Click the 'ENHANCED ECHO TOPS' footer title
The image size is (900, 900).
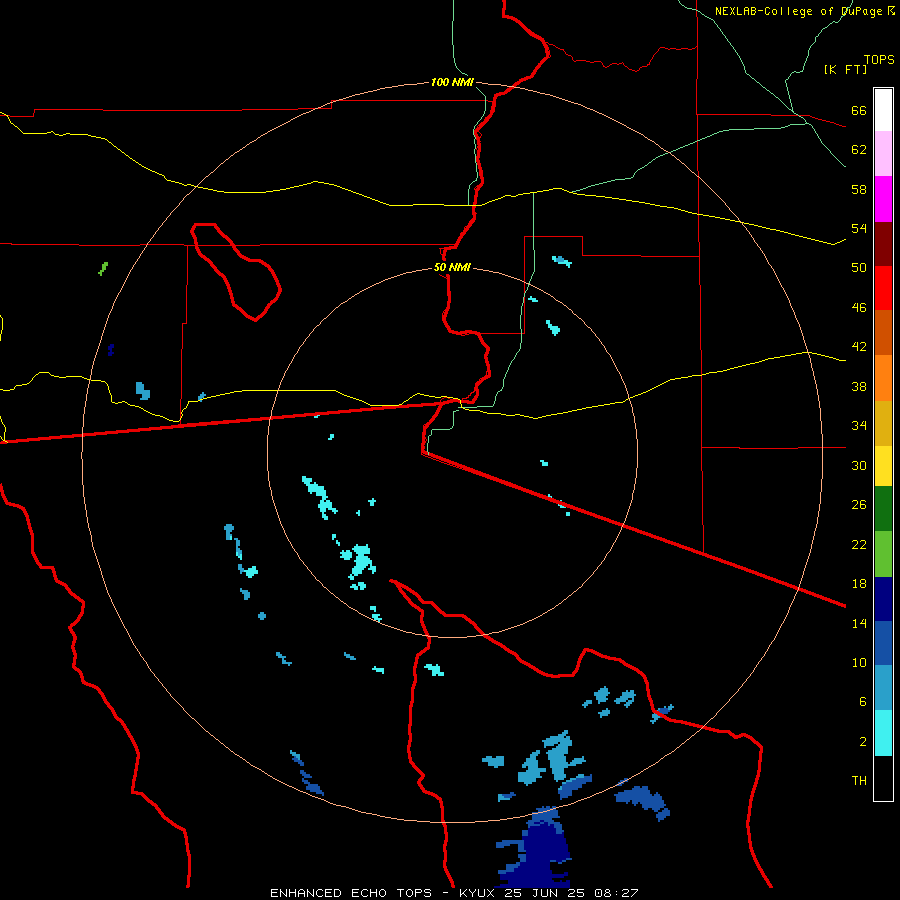point(351,893)
